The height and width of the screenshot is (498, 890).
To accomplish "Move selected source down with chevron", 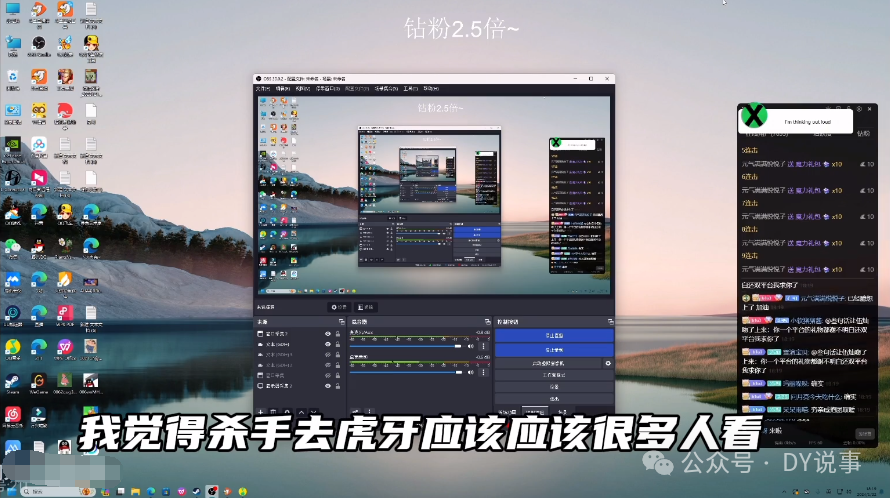I will [x=314, y=412].
